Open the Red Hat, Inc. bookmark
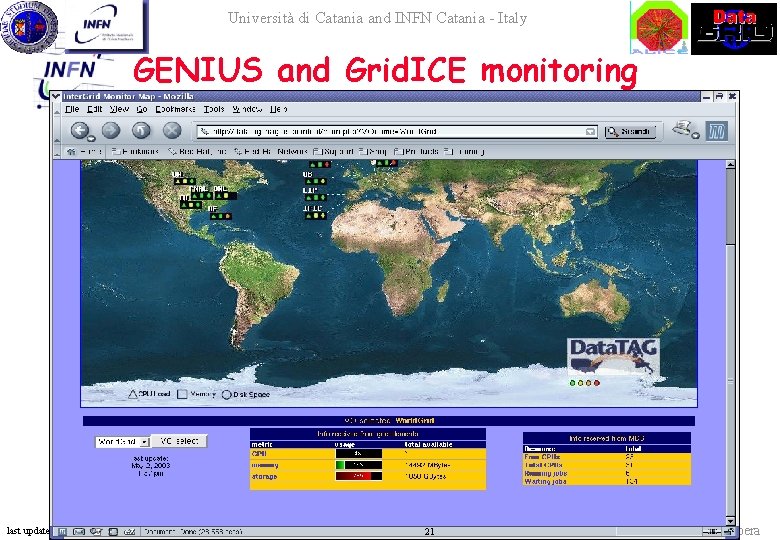The width and height of the screenshot is (780, 540). coord(197,151)
